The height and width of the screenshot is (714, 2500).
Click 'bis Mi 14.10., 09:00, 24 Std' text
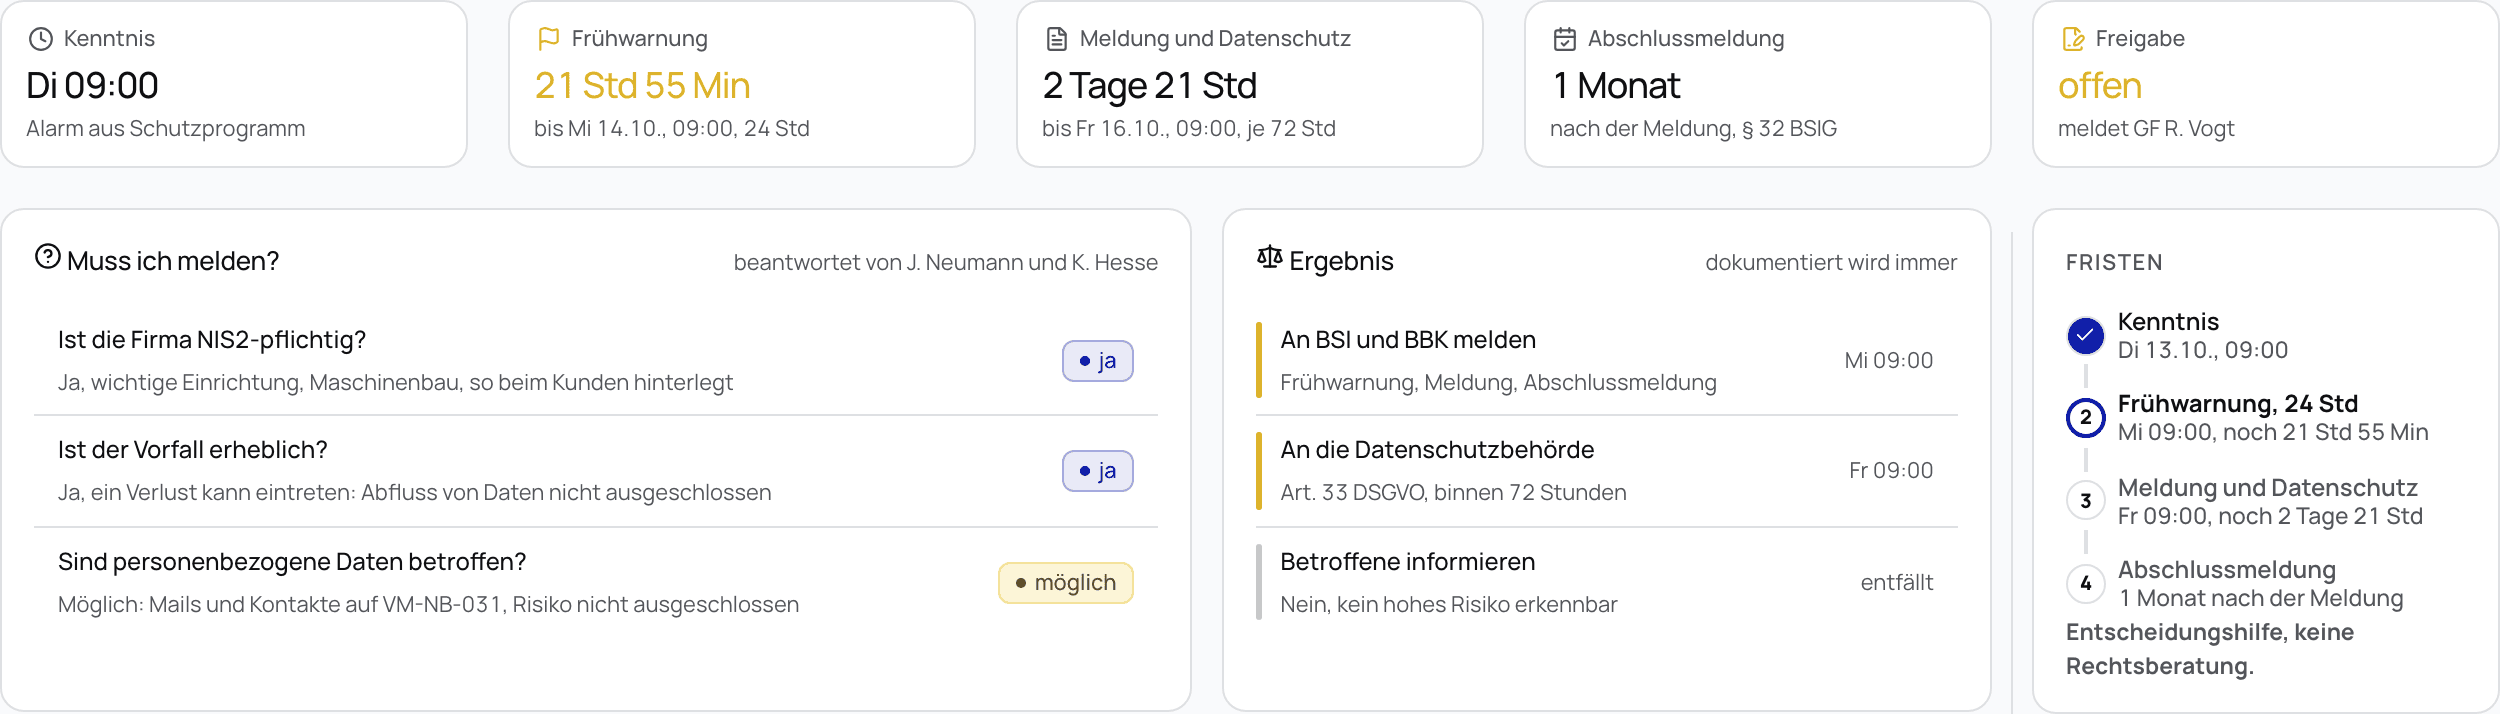coord(672,129)
